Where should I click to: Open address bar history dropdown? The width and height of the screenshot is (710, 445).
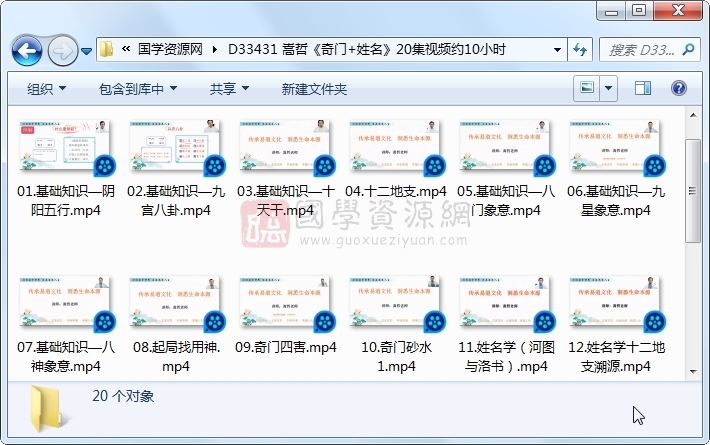(x=557, y=49)
